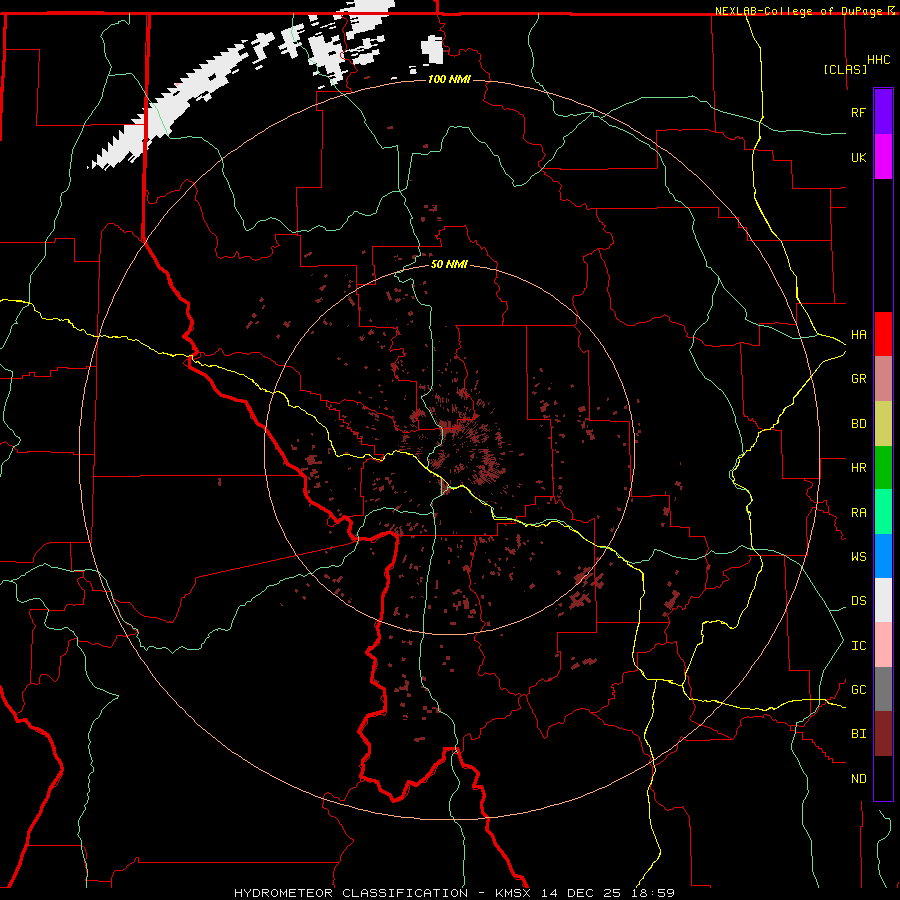This screenshot has height=900, width=900.
Task: Select the IC pink legend swatch
Action: 883,645
